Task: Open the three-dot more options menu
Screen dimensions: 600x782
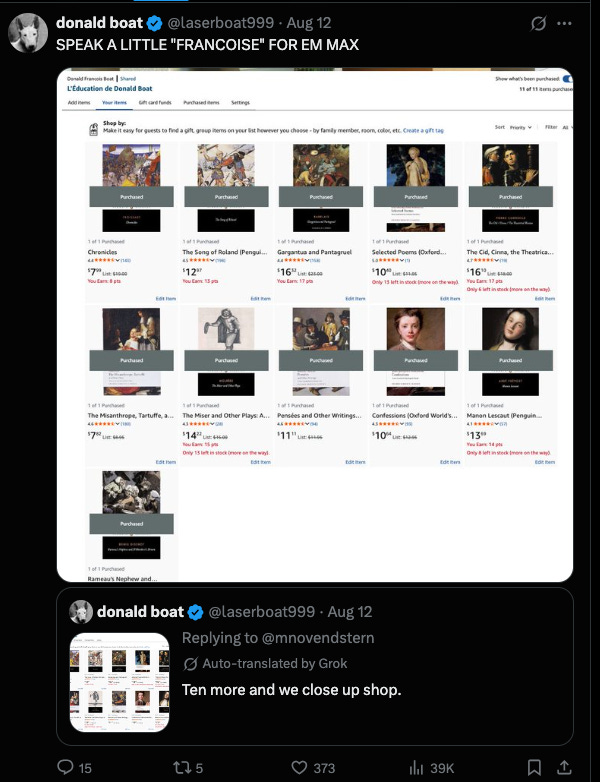Action: [564, 23]
